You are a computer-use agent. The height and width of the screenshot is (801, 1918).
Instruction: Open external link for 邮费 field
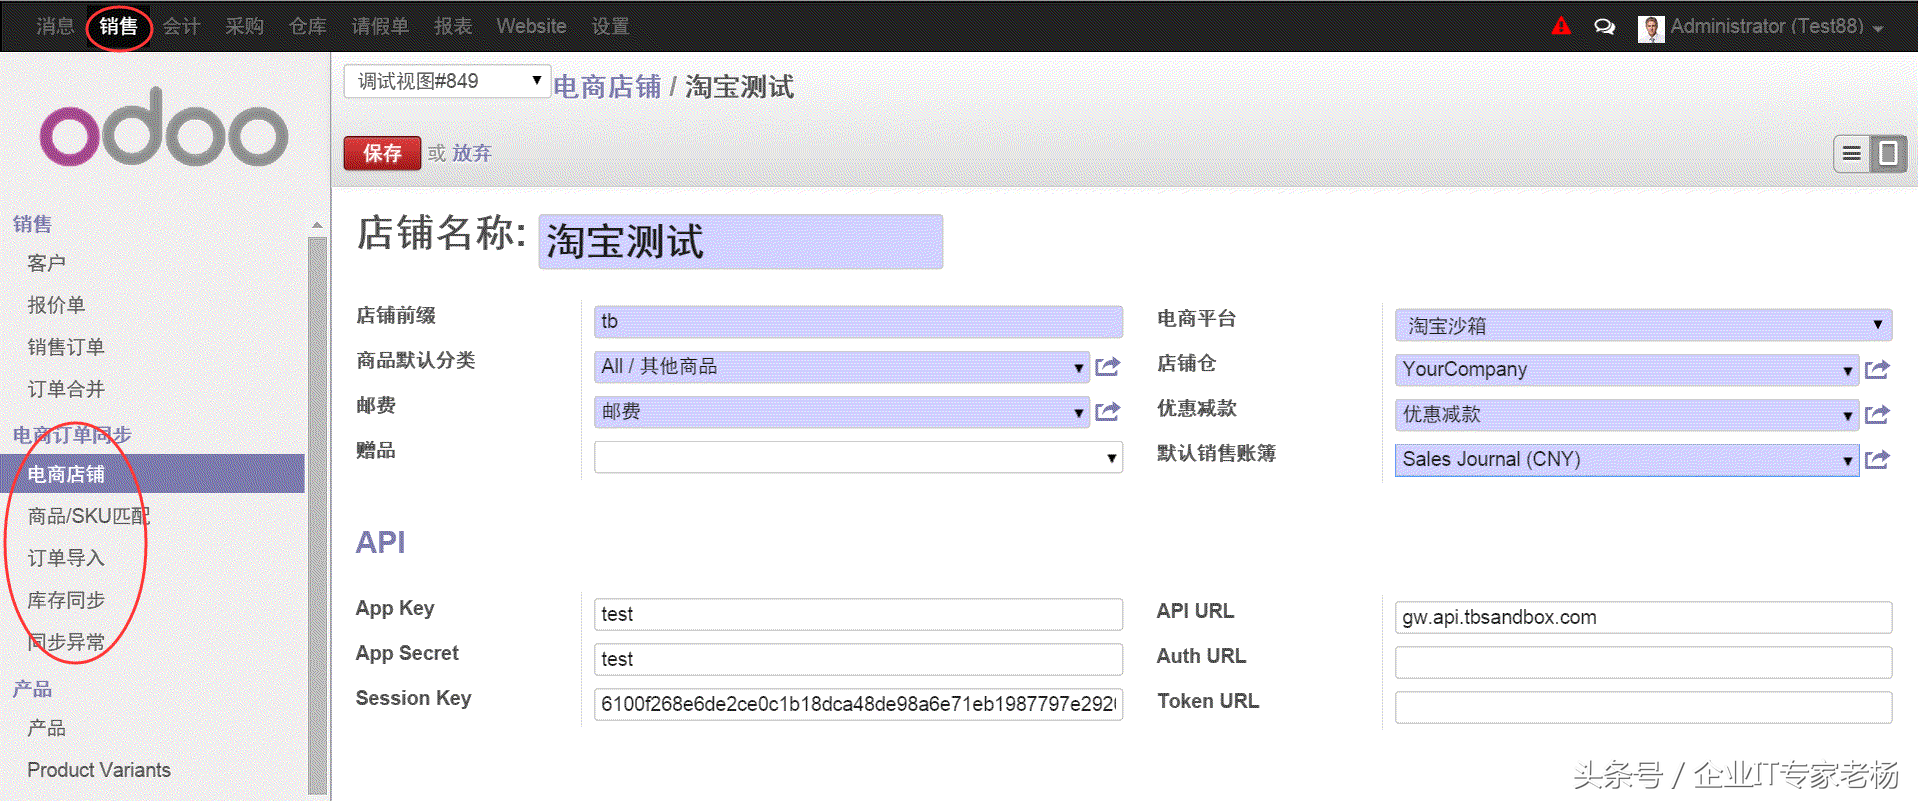[1107, 412]
